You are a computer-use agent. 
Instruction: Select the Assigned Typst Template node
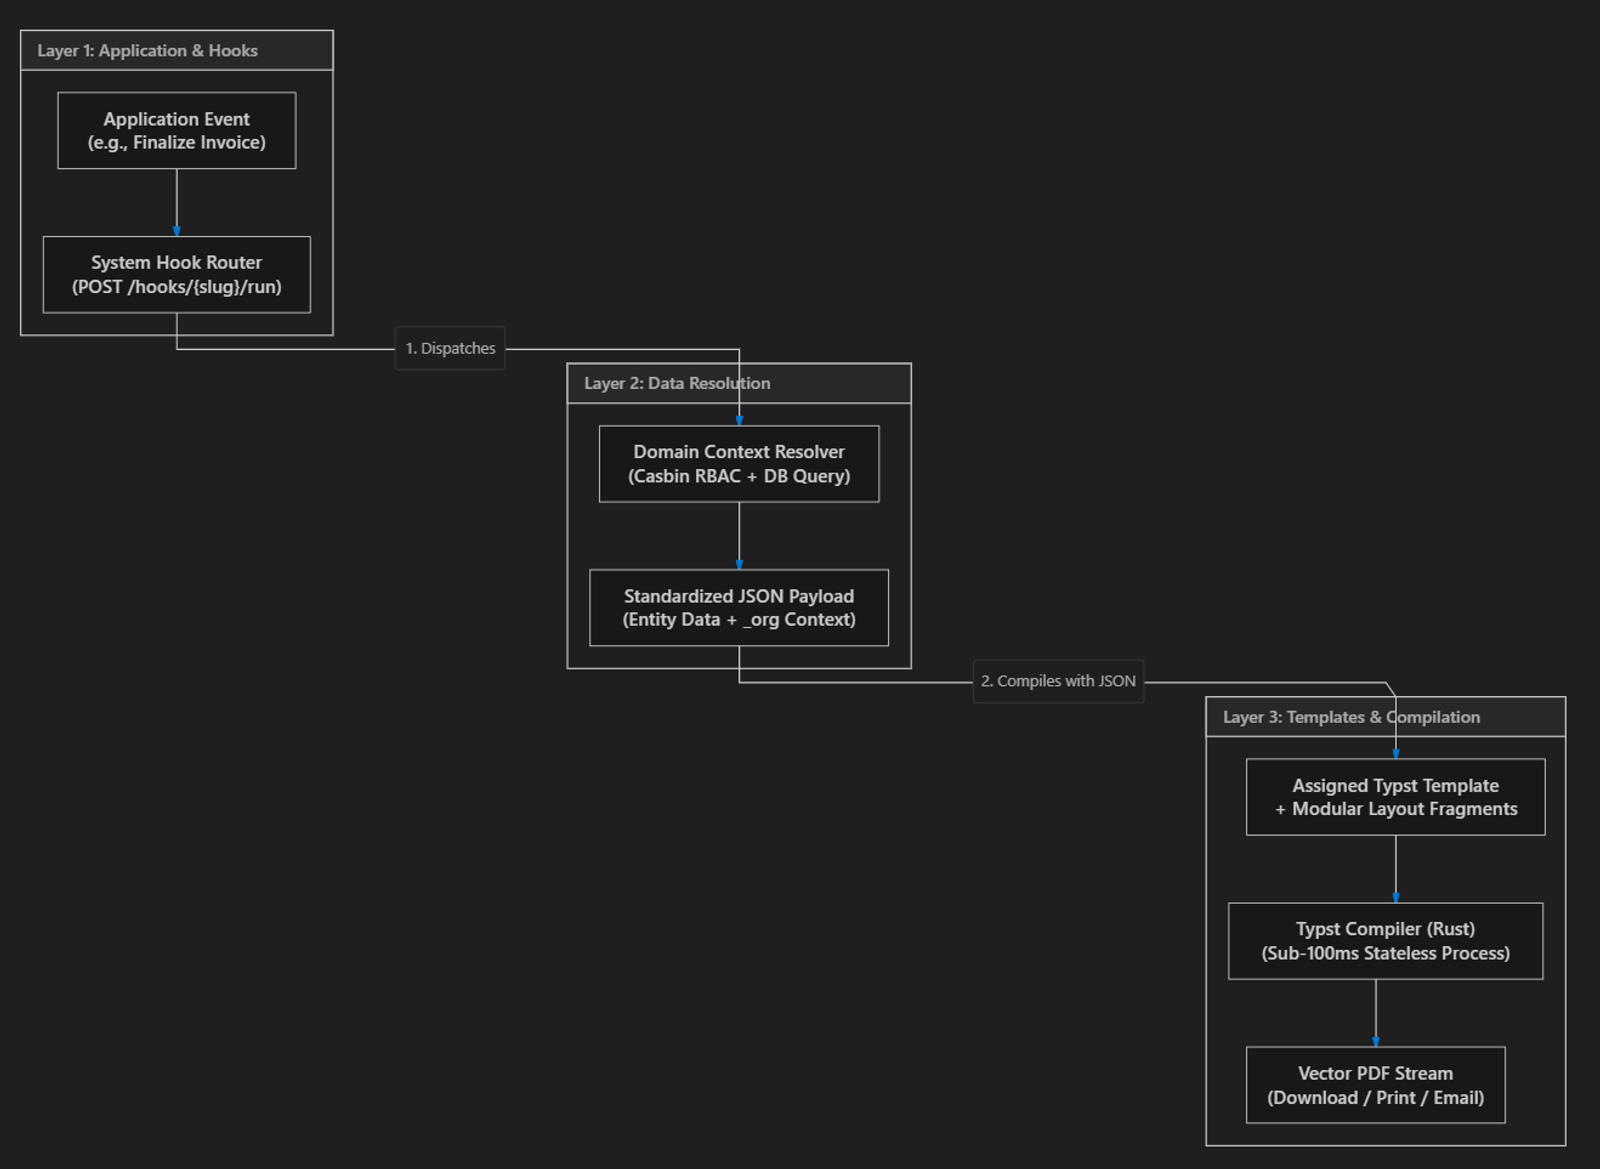[1395, 797]
